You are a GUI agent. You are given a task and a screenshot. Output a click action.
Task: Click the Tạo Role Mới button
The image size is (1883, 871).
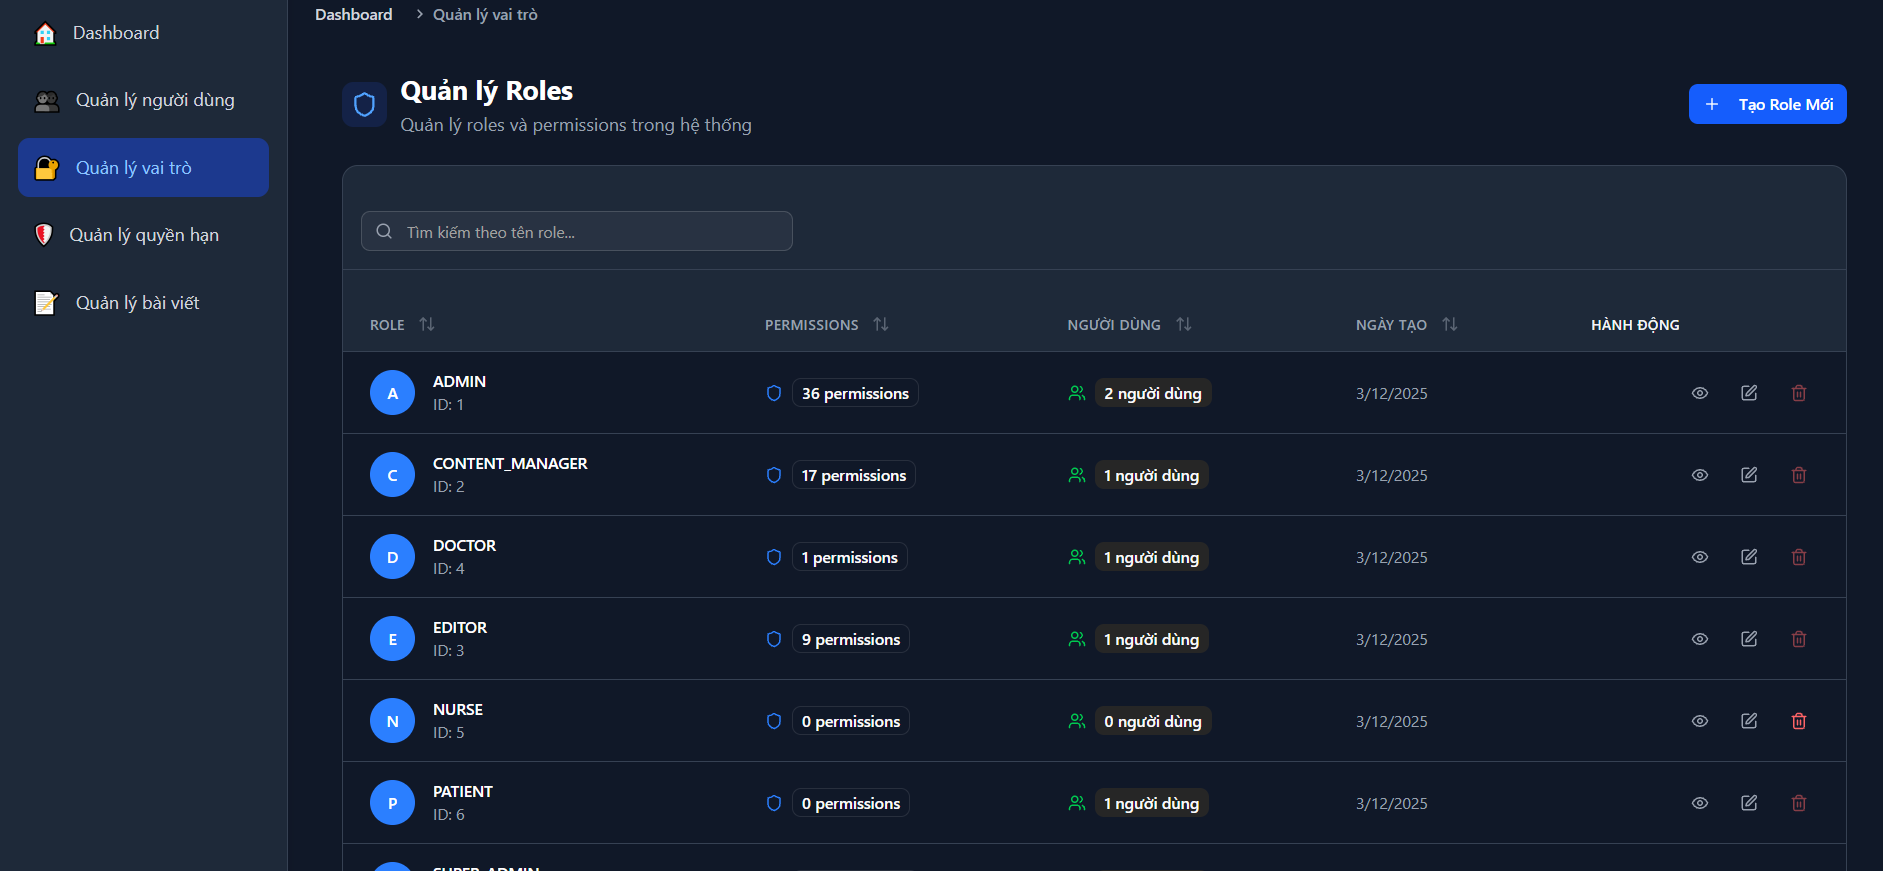(1767, 104)
